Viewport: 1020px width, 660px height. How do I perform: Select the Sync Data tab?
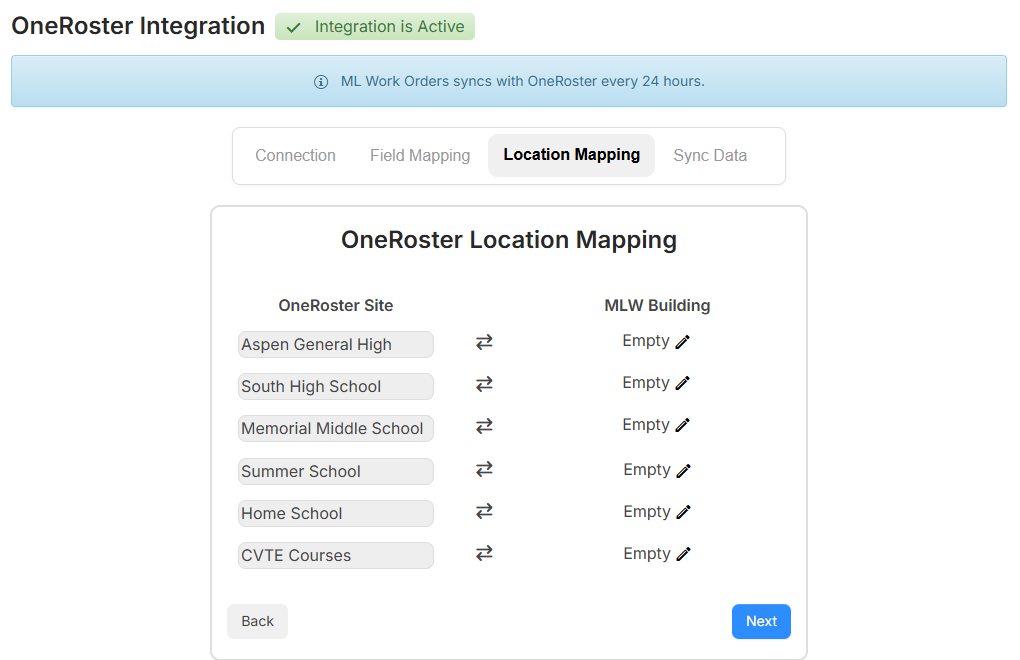[x=710, y=155]
